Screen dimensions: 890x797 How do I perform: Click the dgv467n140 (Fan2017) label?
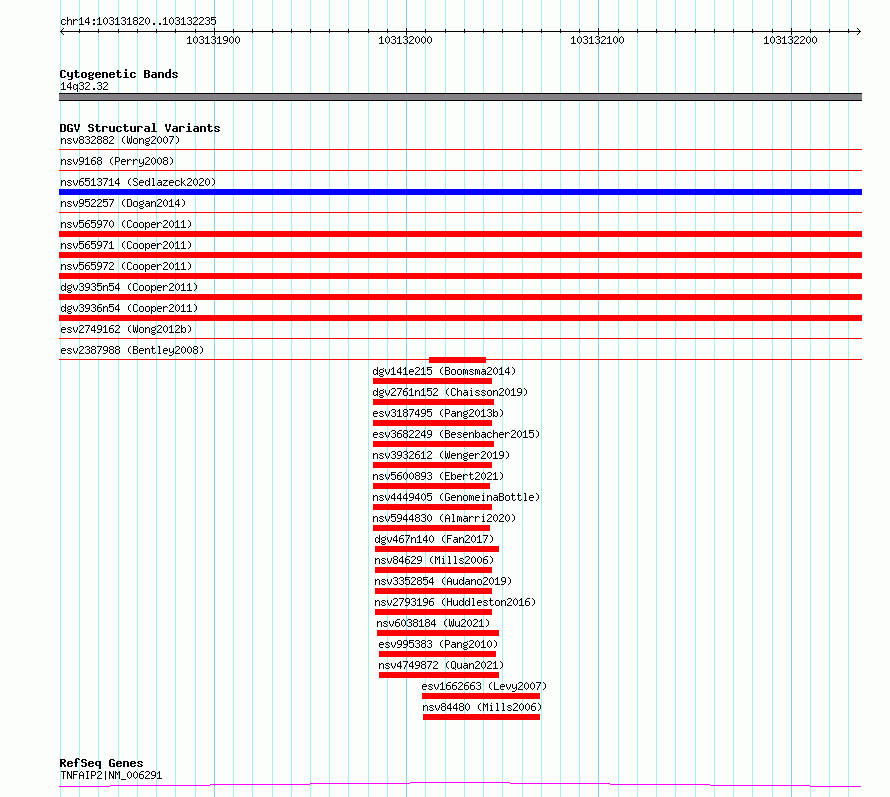tap(434, 539)
